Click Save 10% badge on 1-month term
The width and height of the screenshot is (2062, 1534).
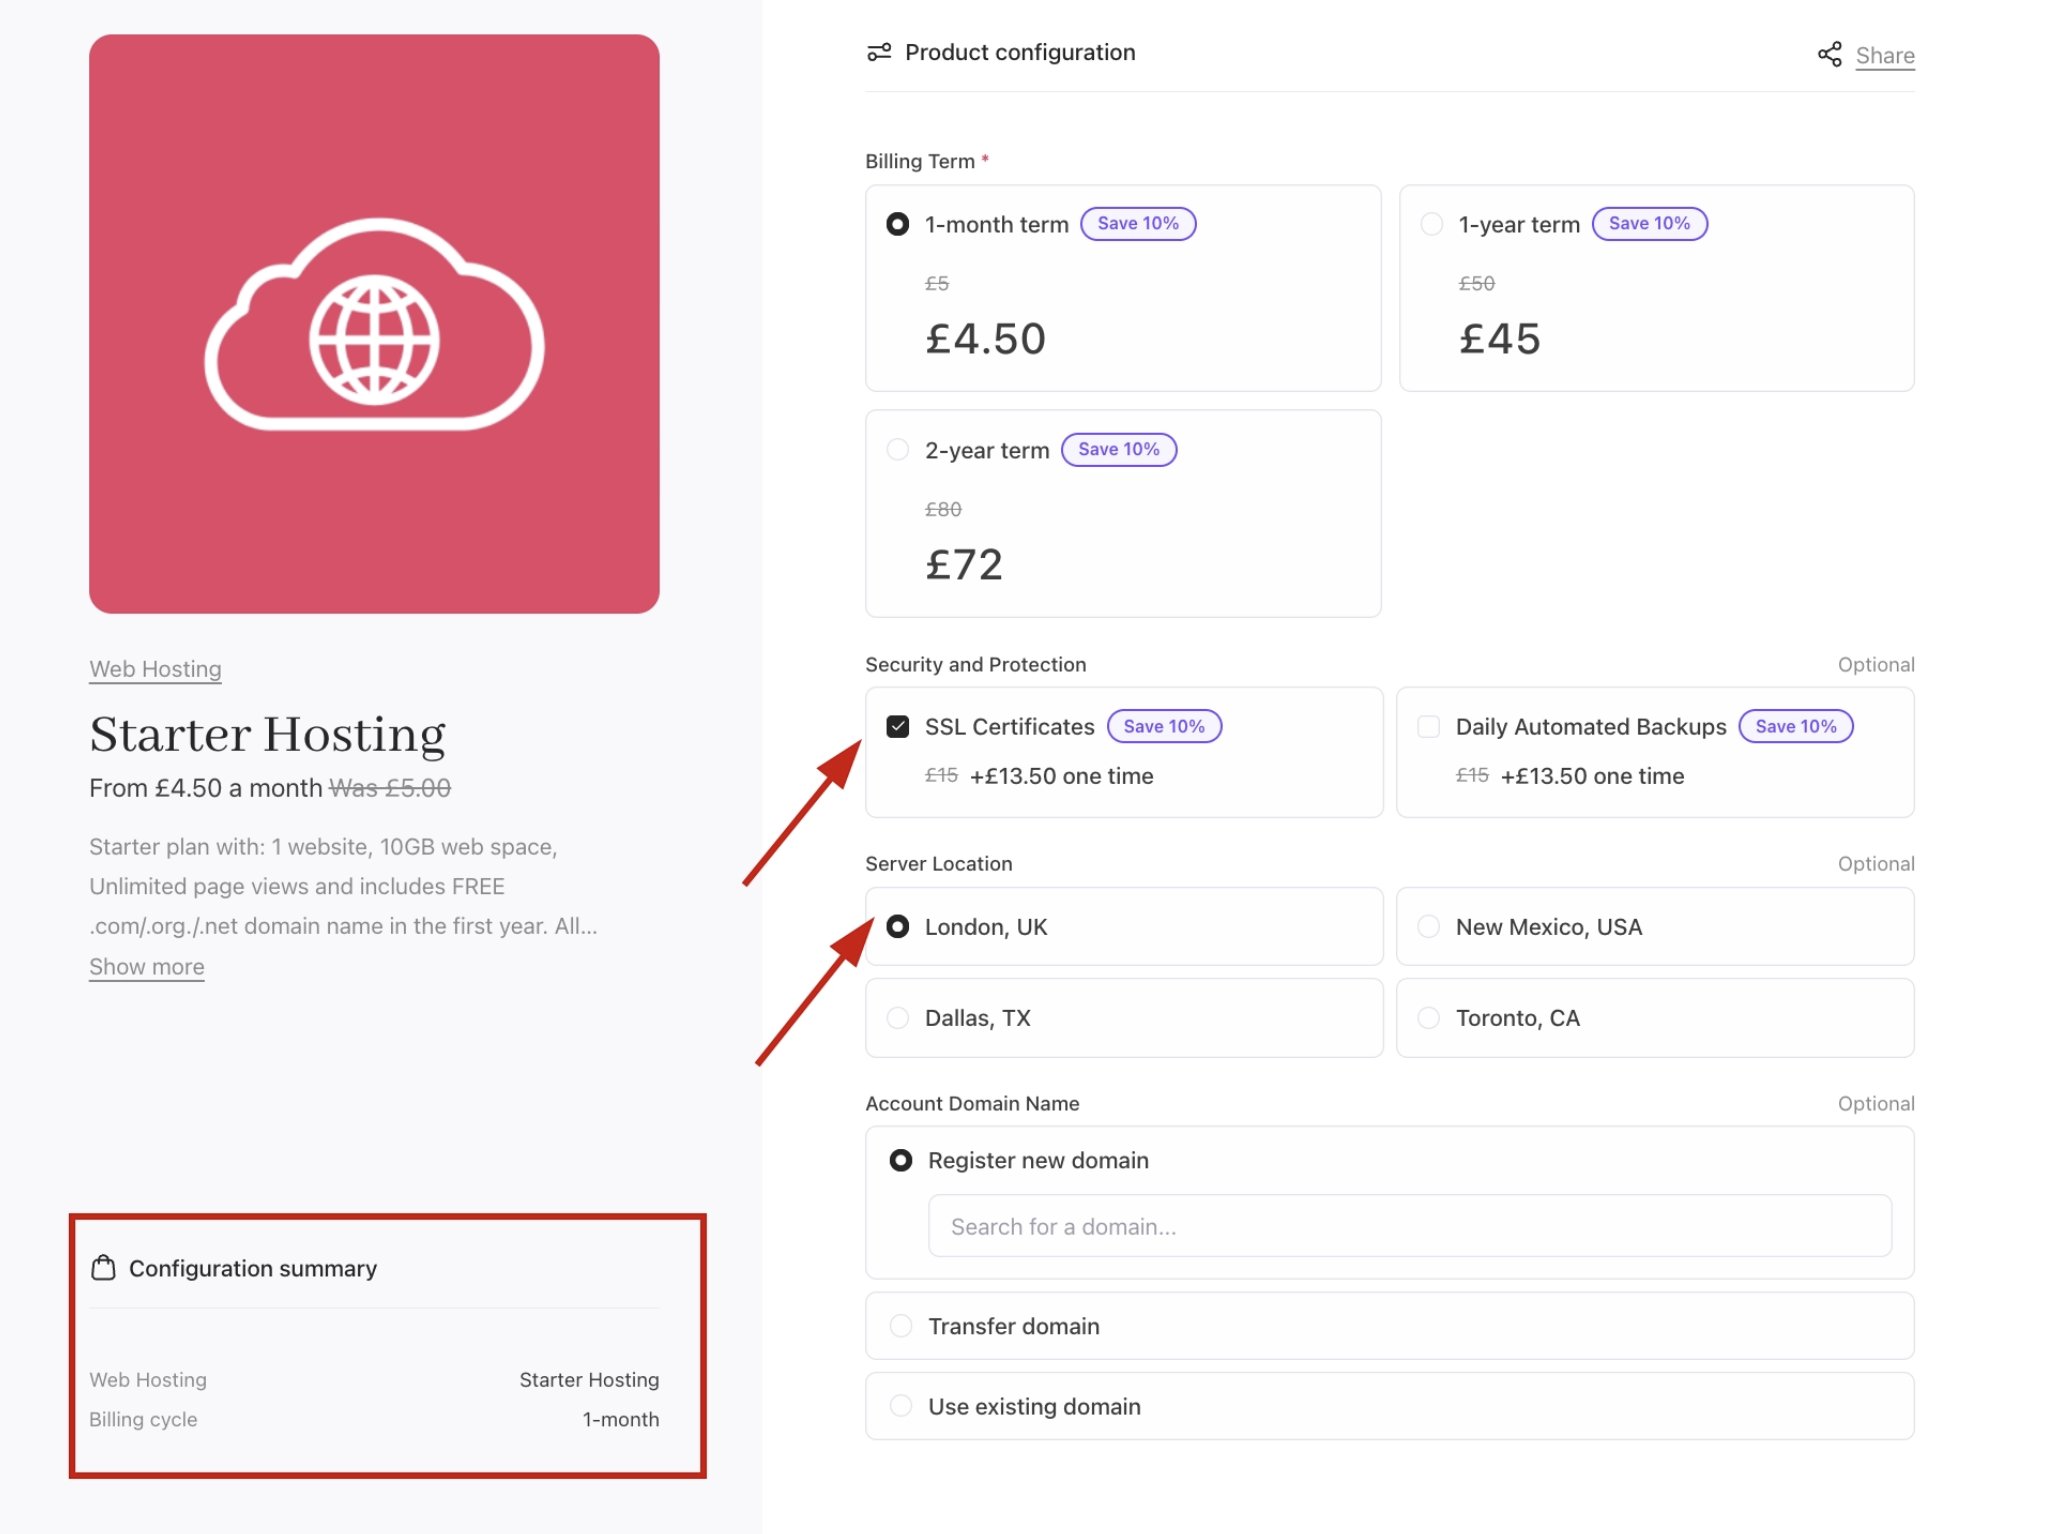pos(1138,223)
